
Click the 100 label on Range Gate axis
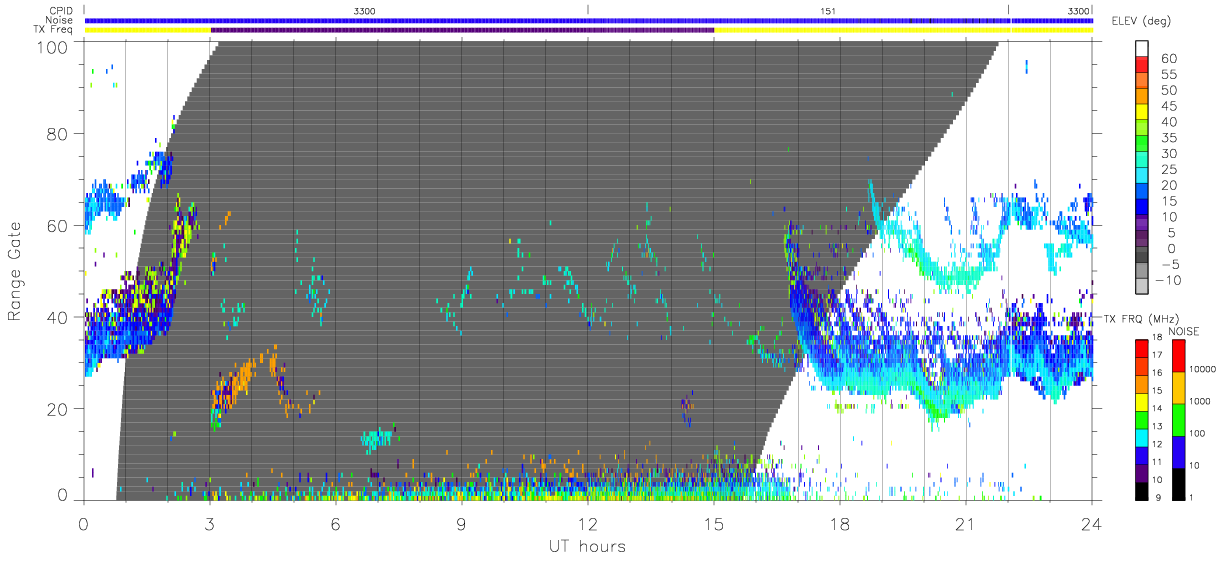(x=52, y=47)
